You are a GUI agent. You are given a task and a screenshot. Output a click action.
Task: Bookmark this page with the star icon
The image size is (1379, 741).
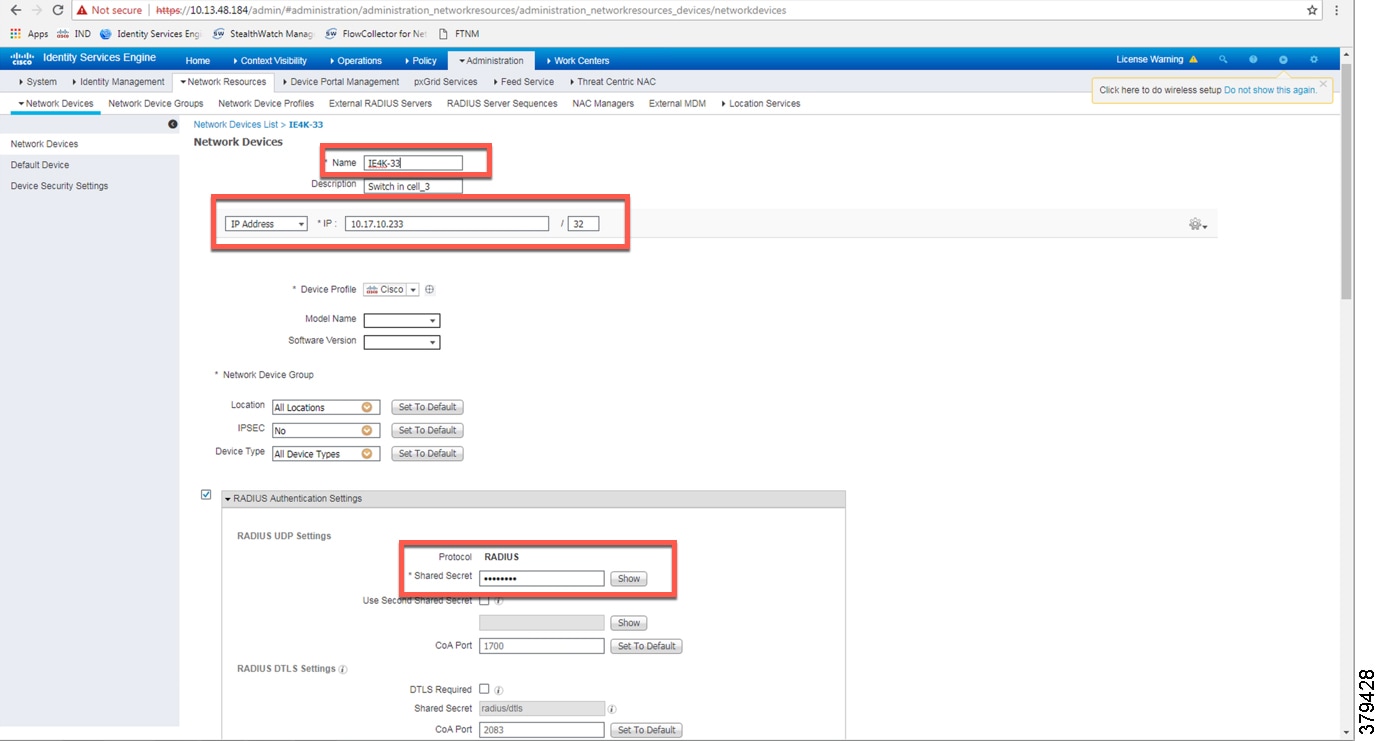(x=1312, y=10)
